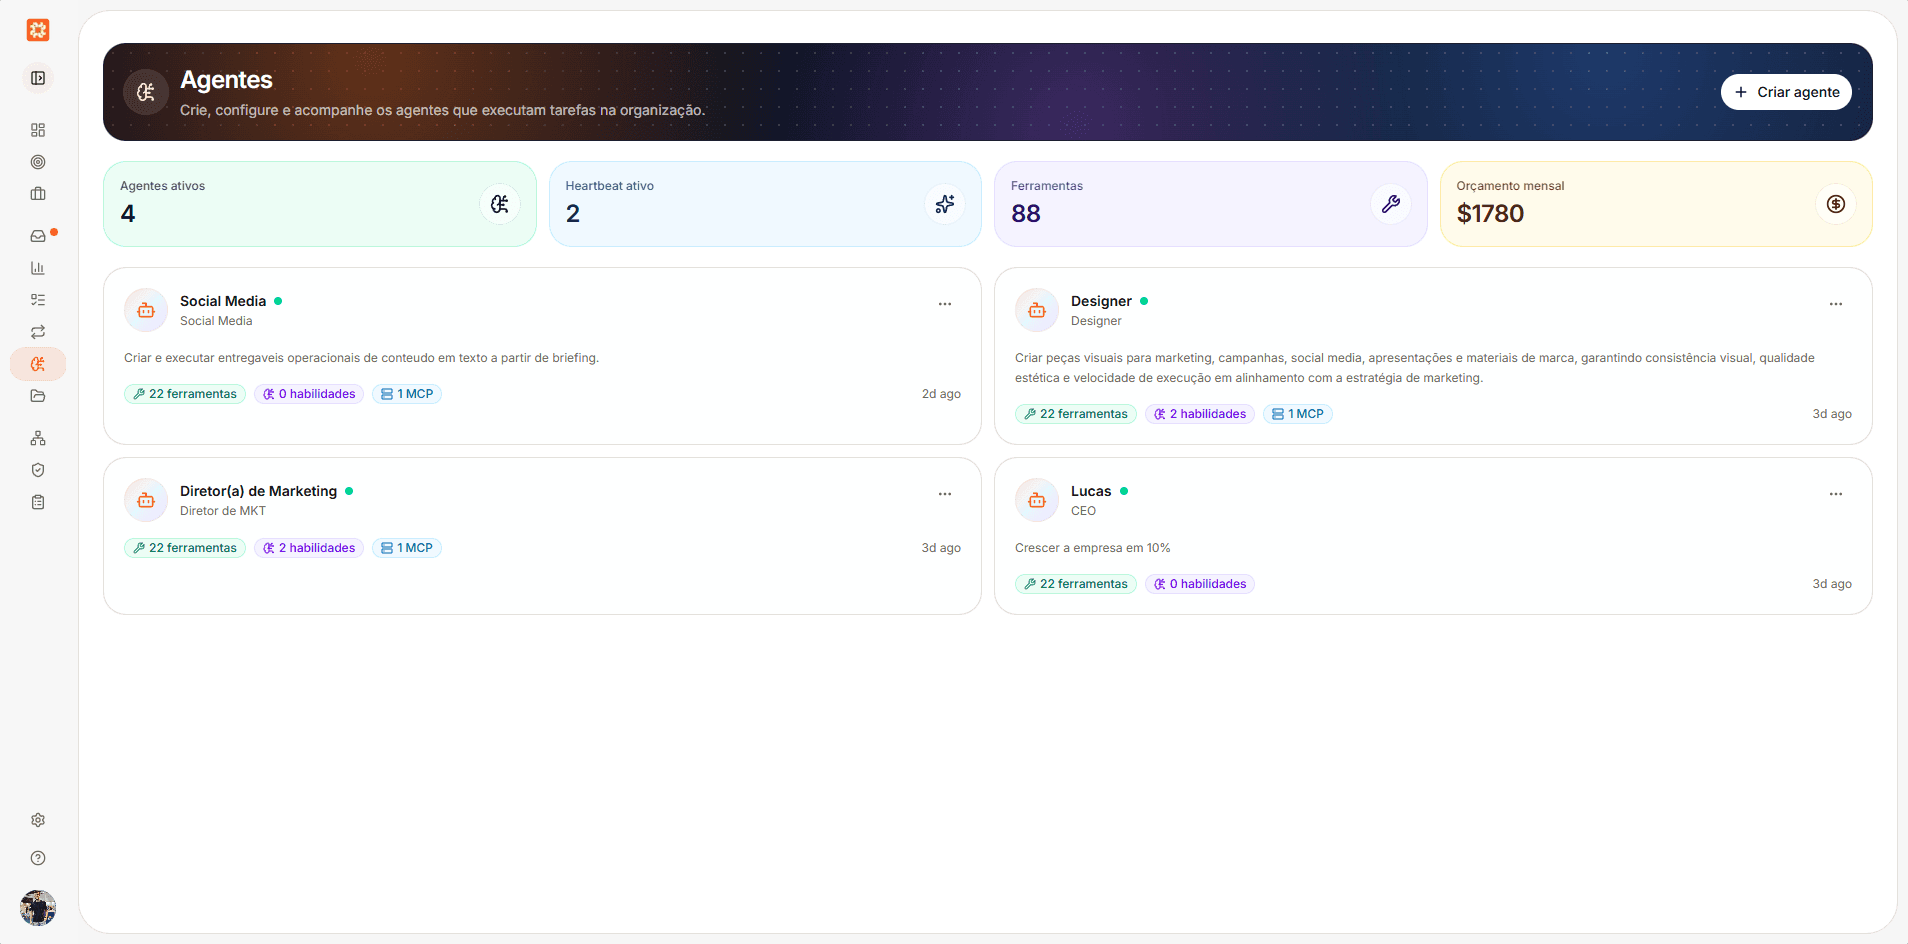
Task: Open the org chart sidebar icon
Action: (38, 438)
